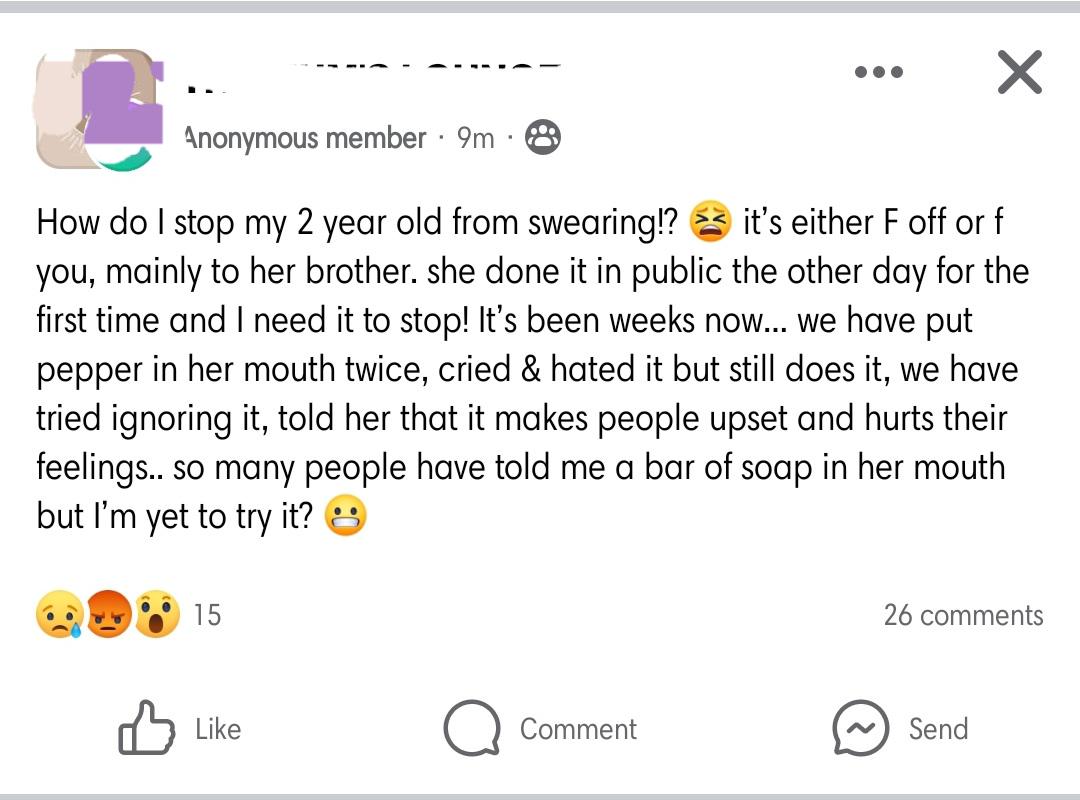
Task: Open the post options three-dot menu
Action: click(878, 71)
